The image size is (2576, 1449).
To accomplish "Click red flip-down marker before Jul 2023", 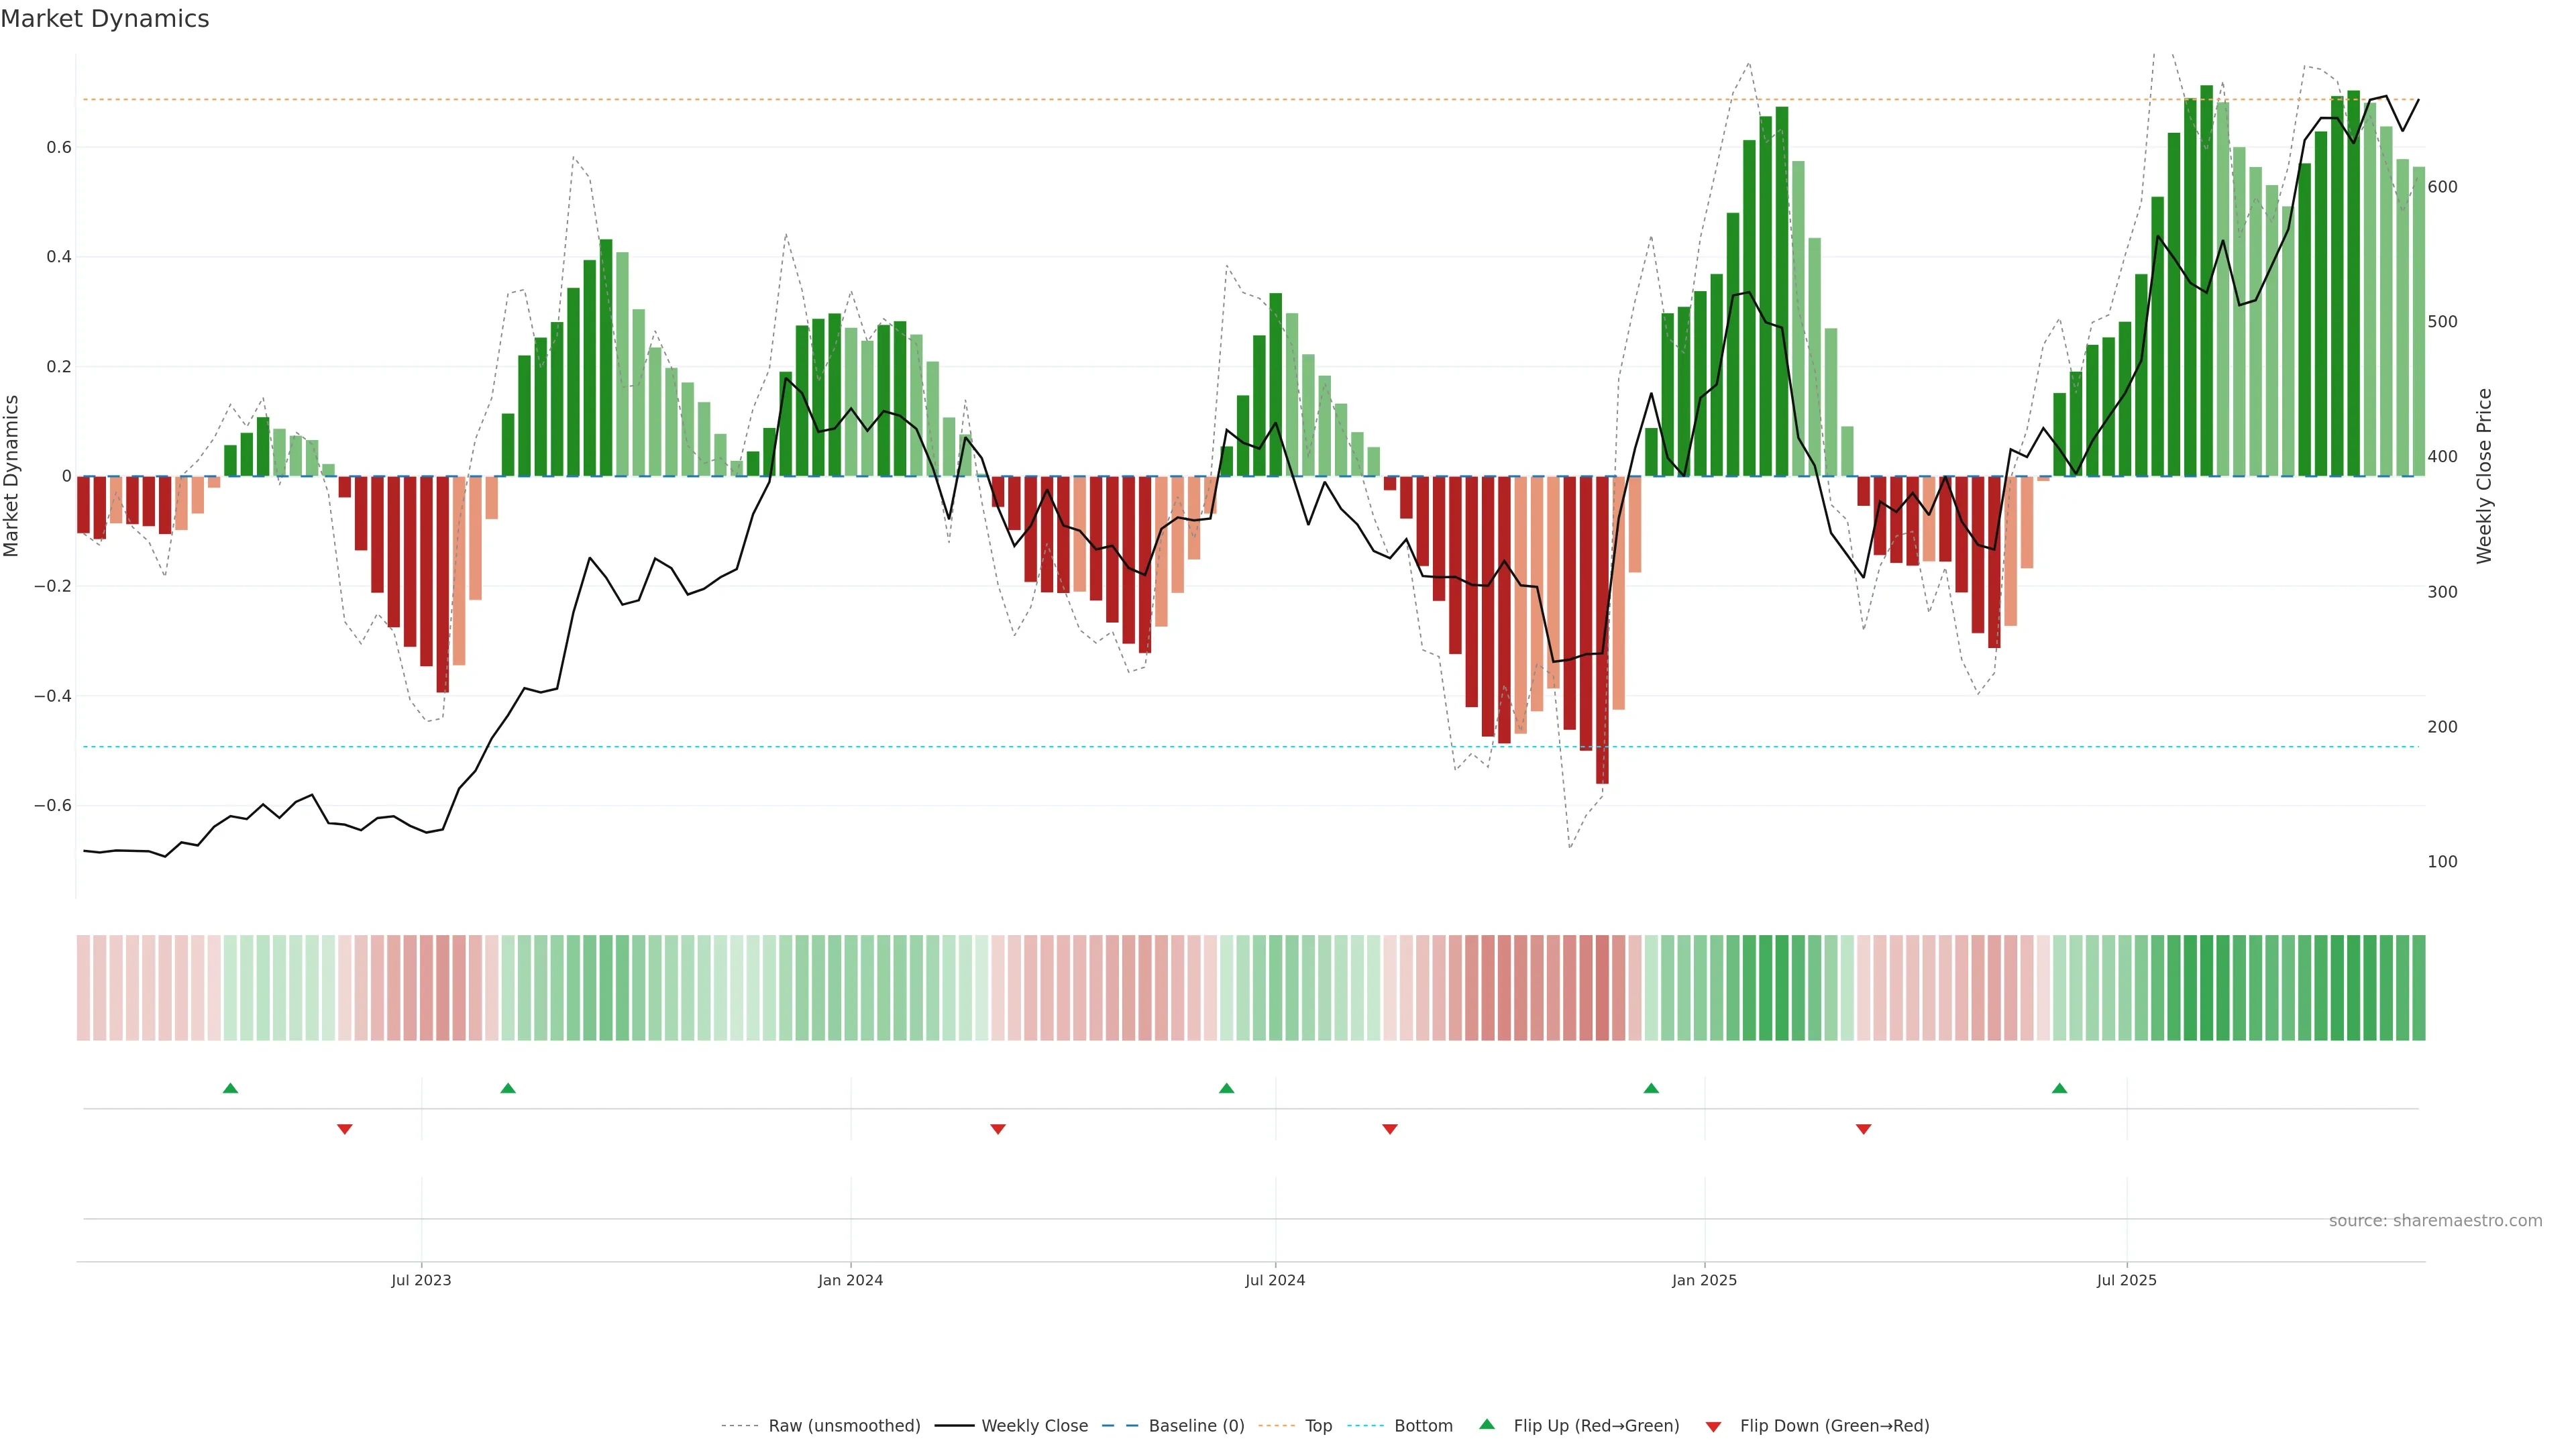I will [x=345, y=1129].
